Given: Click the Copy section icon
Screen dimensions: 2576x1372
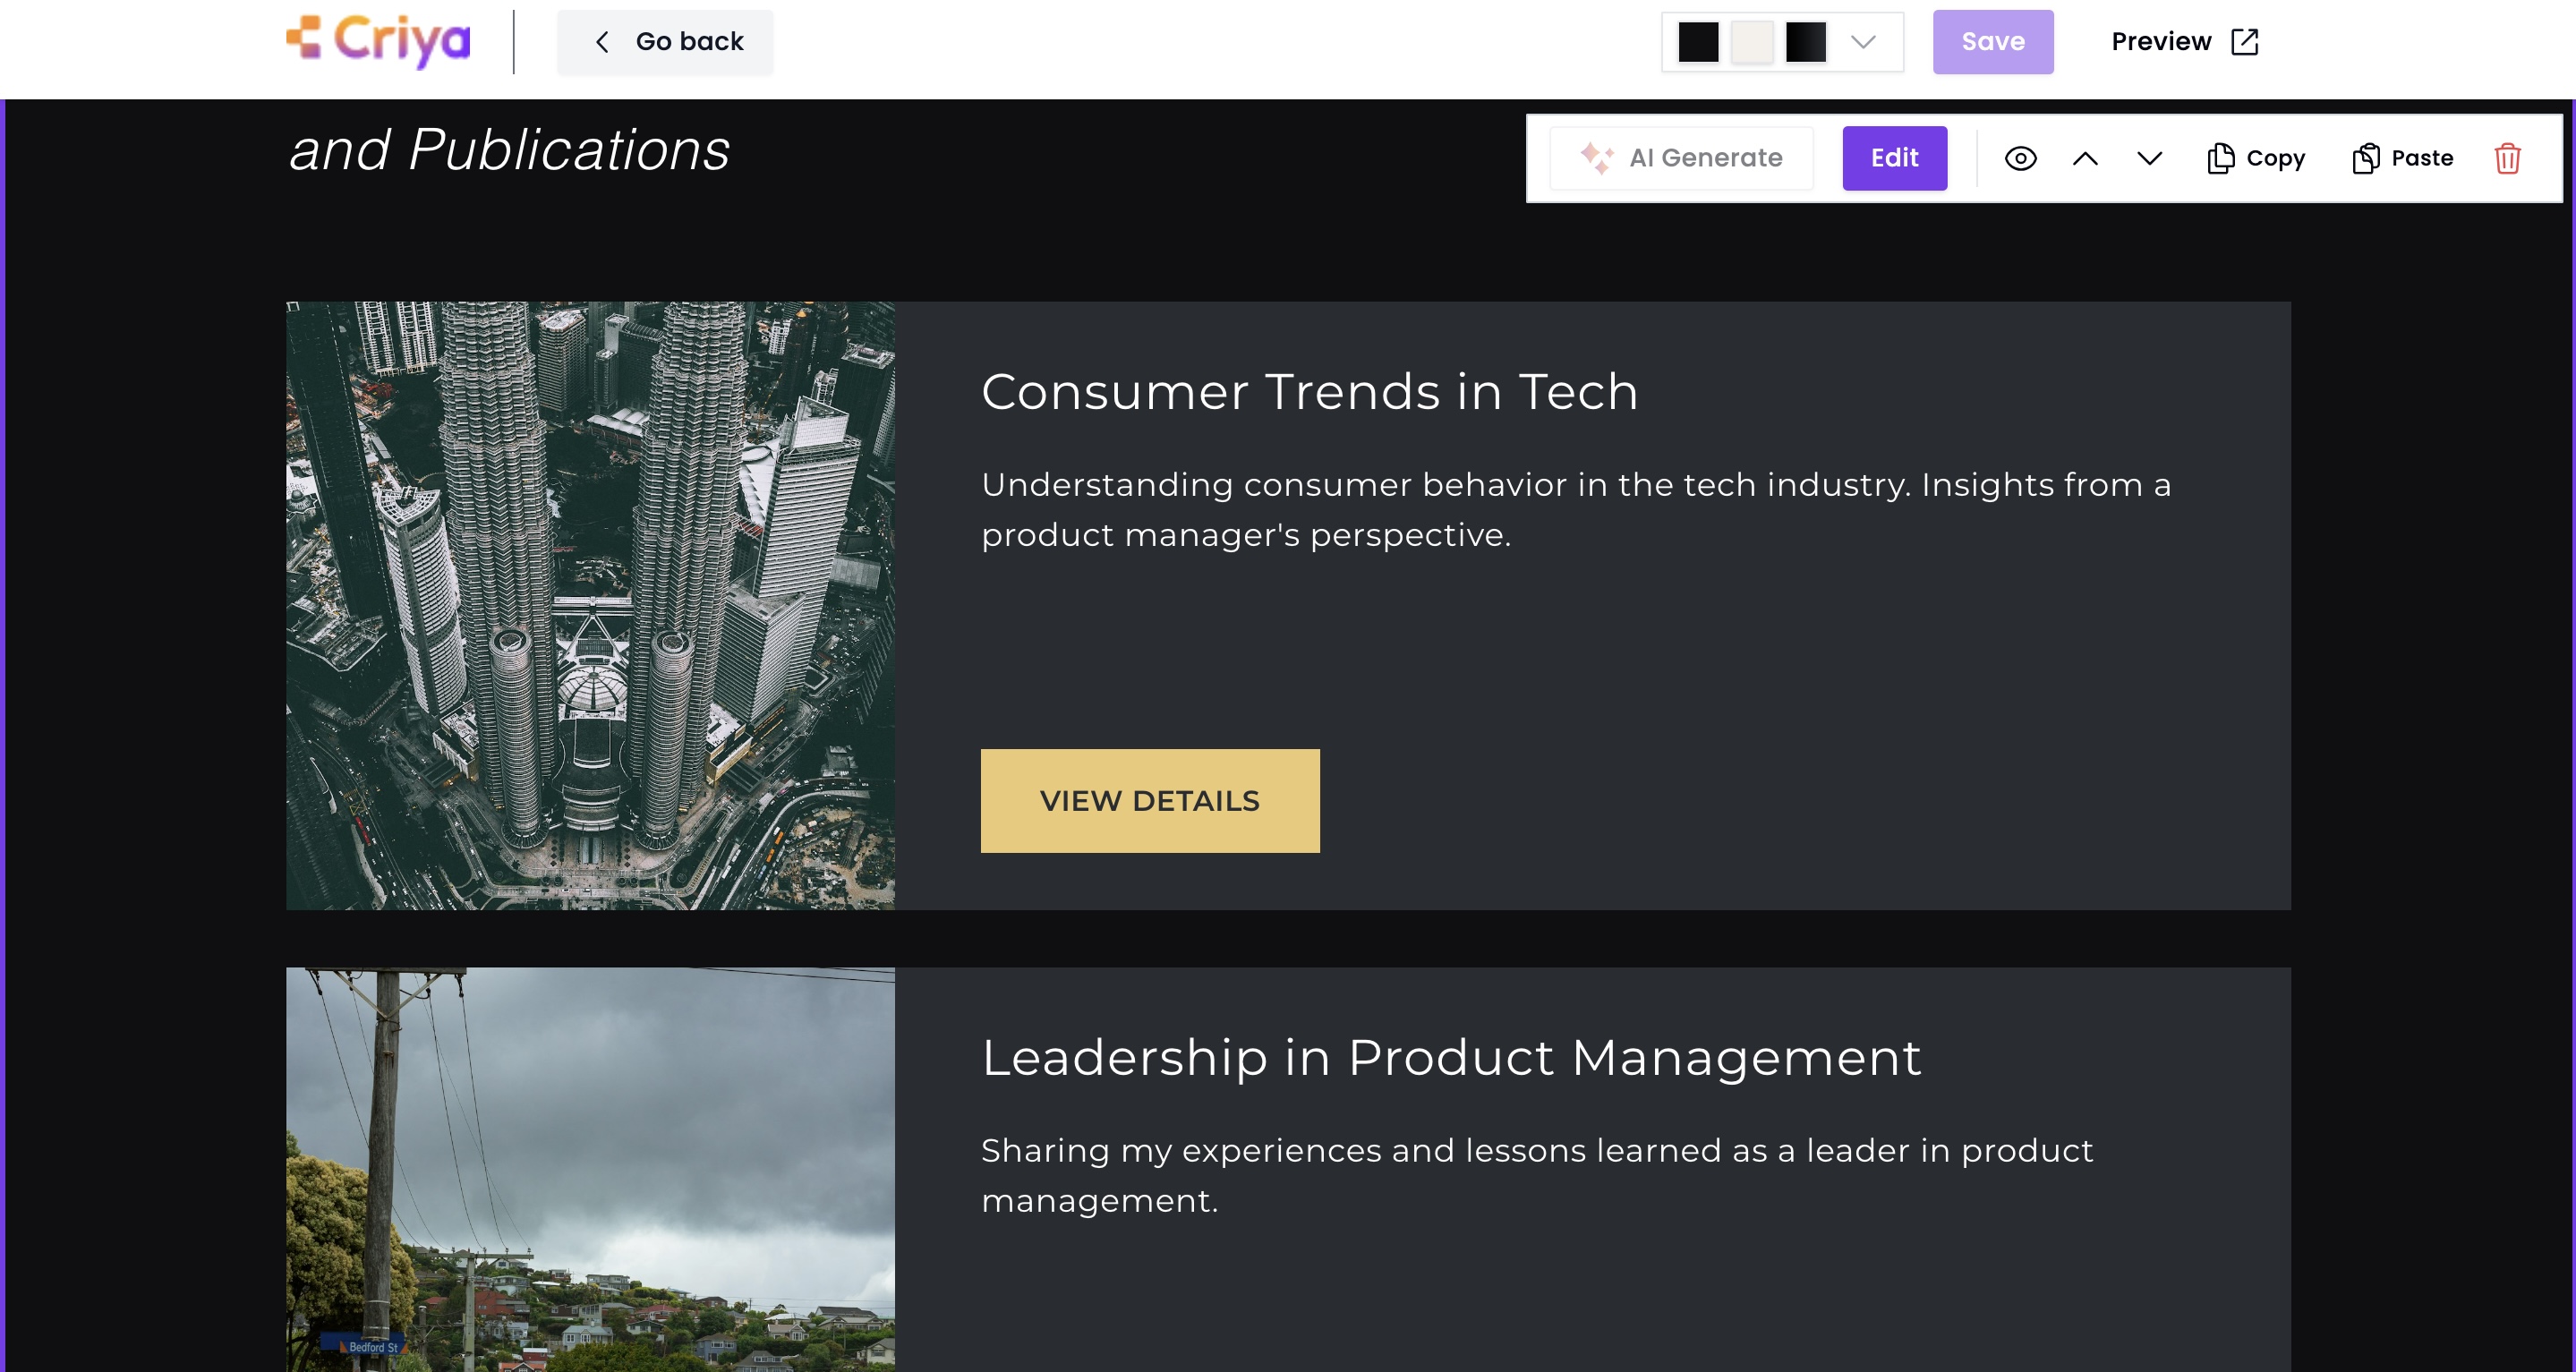Looking at the screenshot, I should point(2220,158).
